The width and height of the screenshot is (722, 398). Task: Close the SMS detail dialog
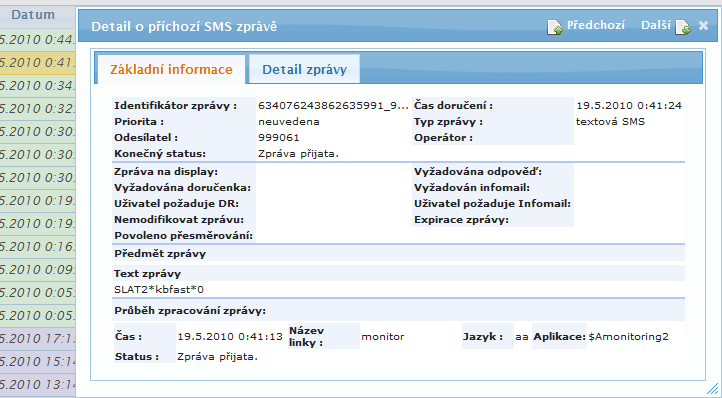(x=703, y=26)
